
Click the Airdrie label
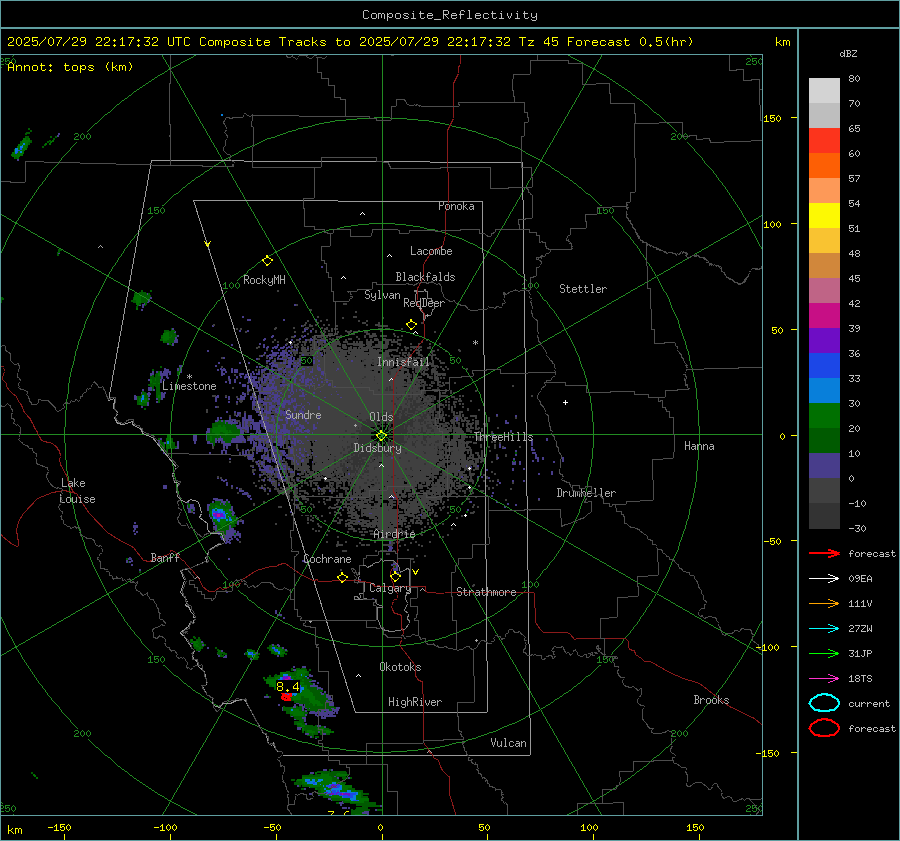coord(394,534)
